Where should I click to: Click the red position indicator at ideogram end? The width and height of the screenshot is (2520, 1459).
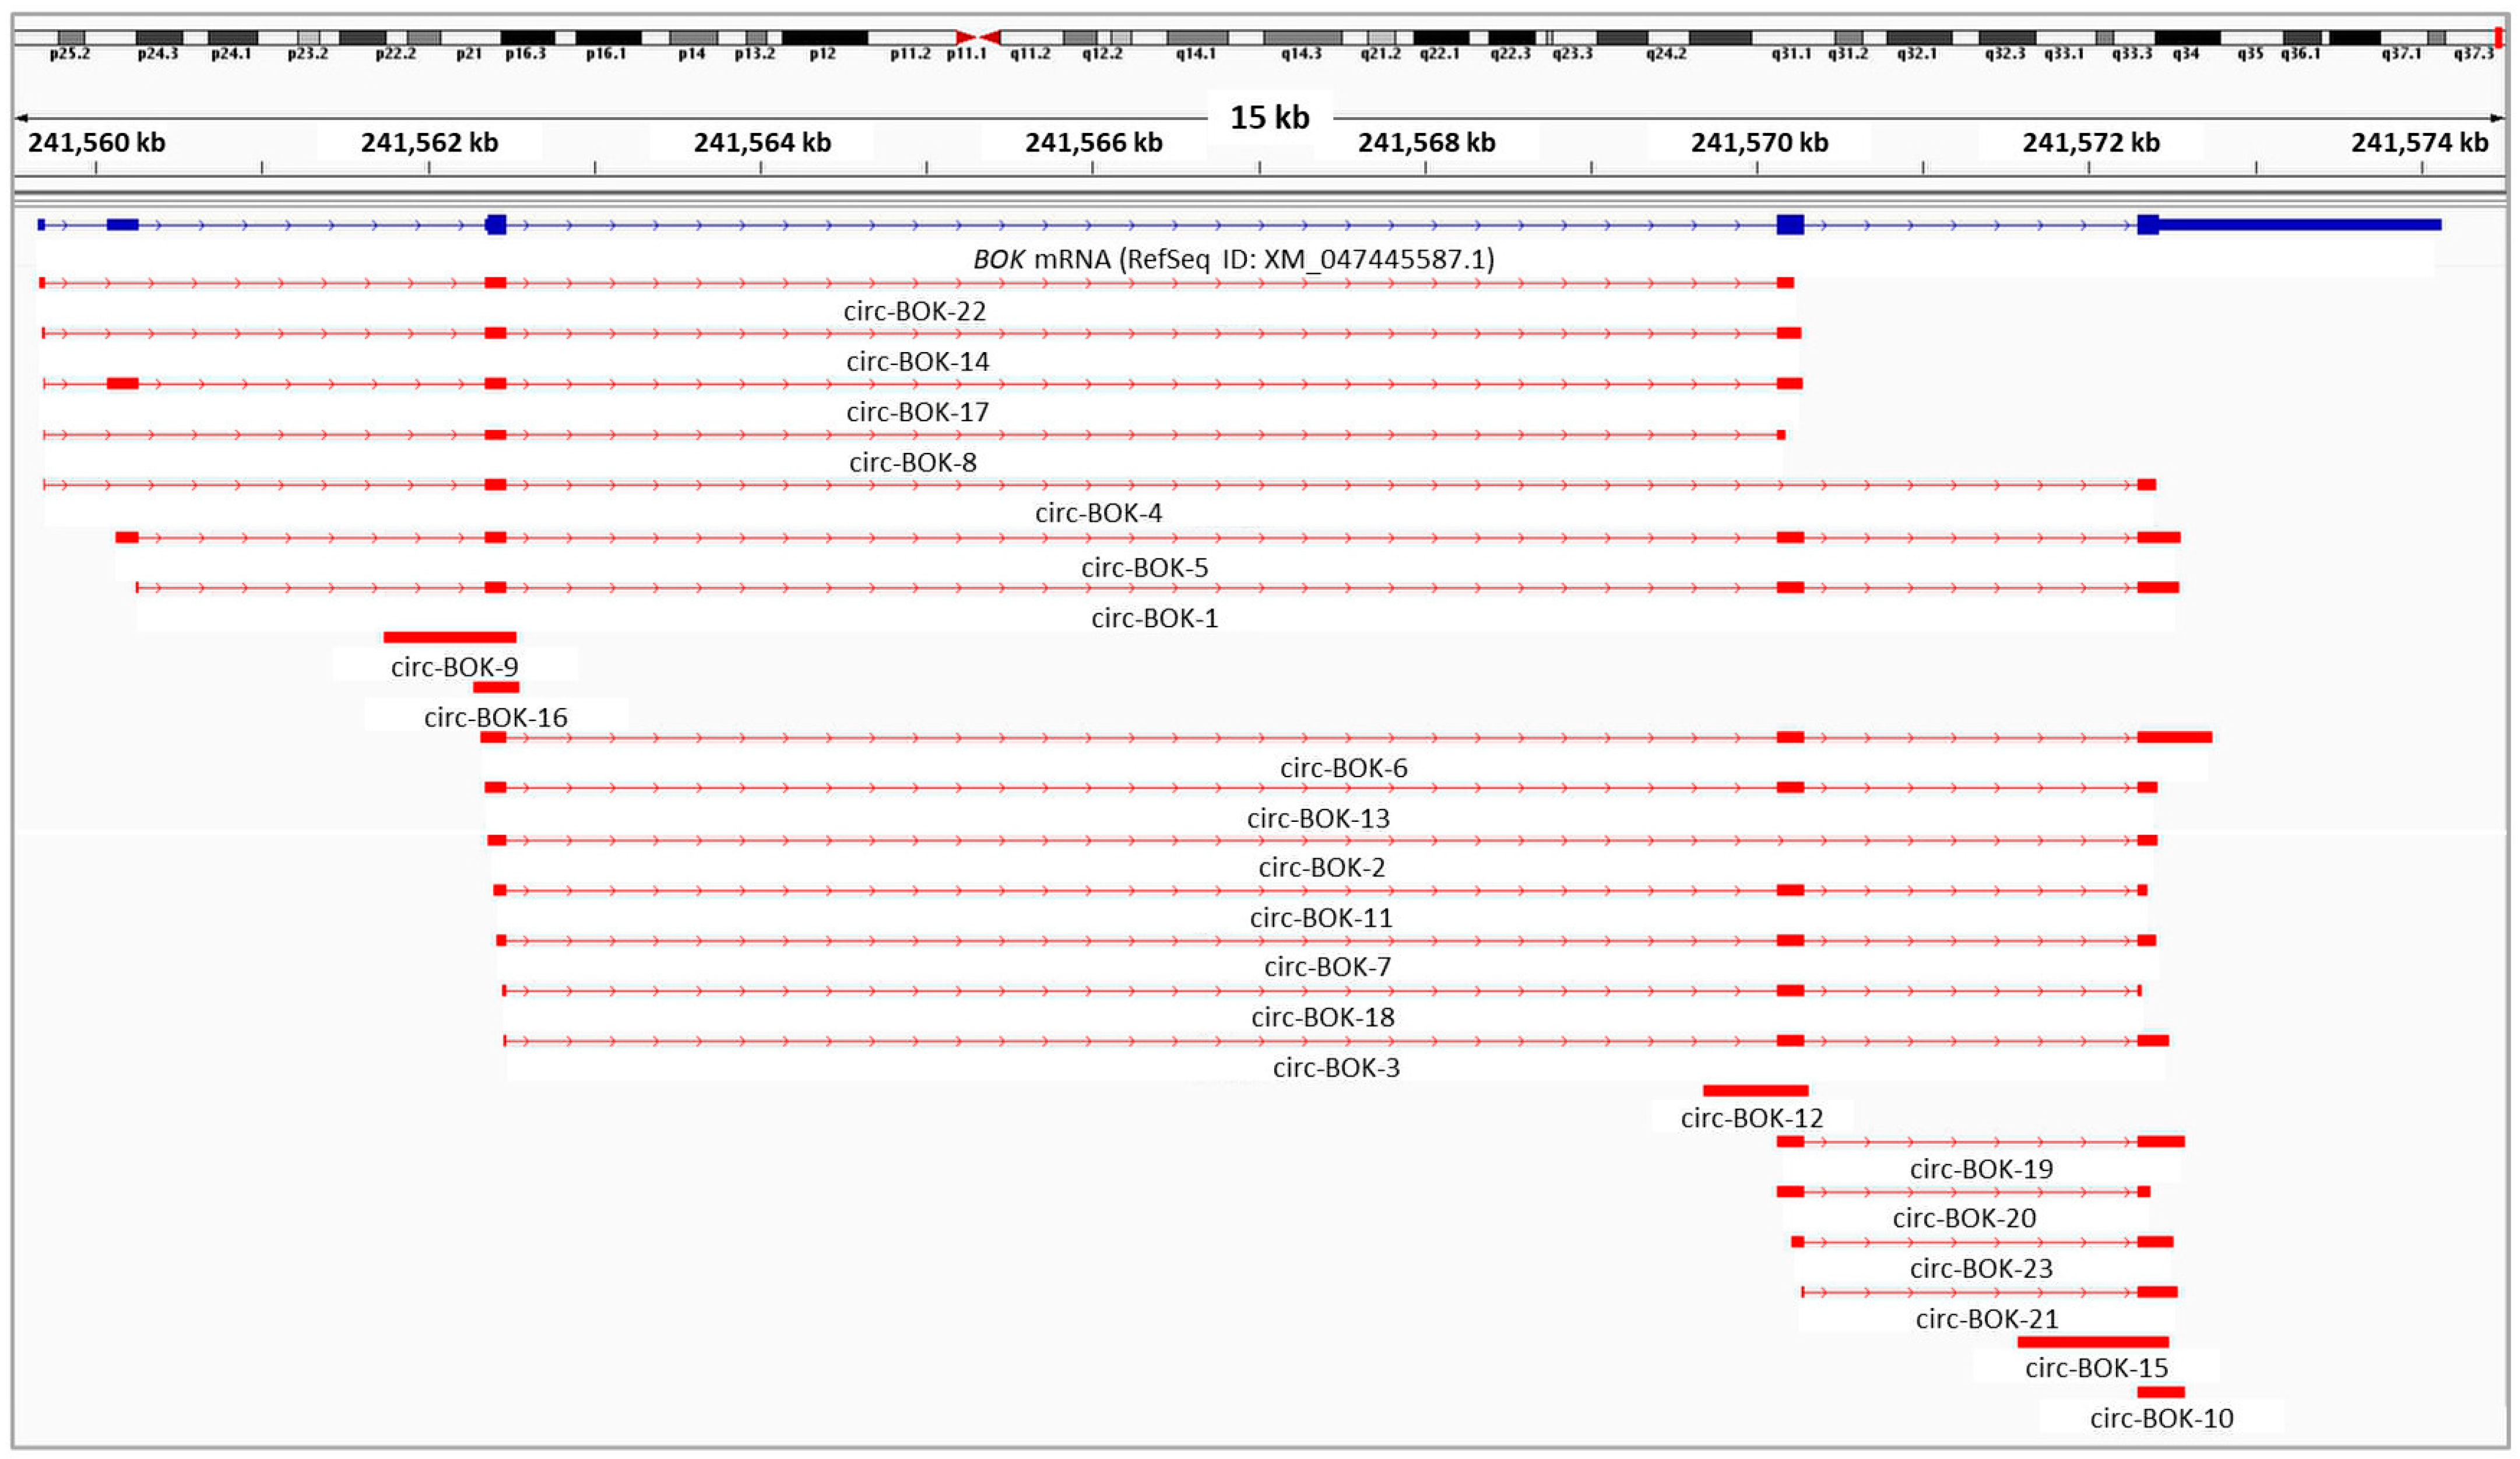tap(2498, 37)
